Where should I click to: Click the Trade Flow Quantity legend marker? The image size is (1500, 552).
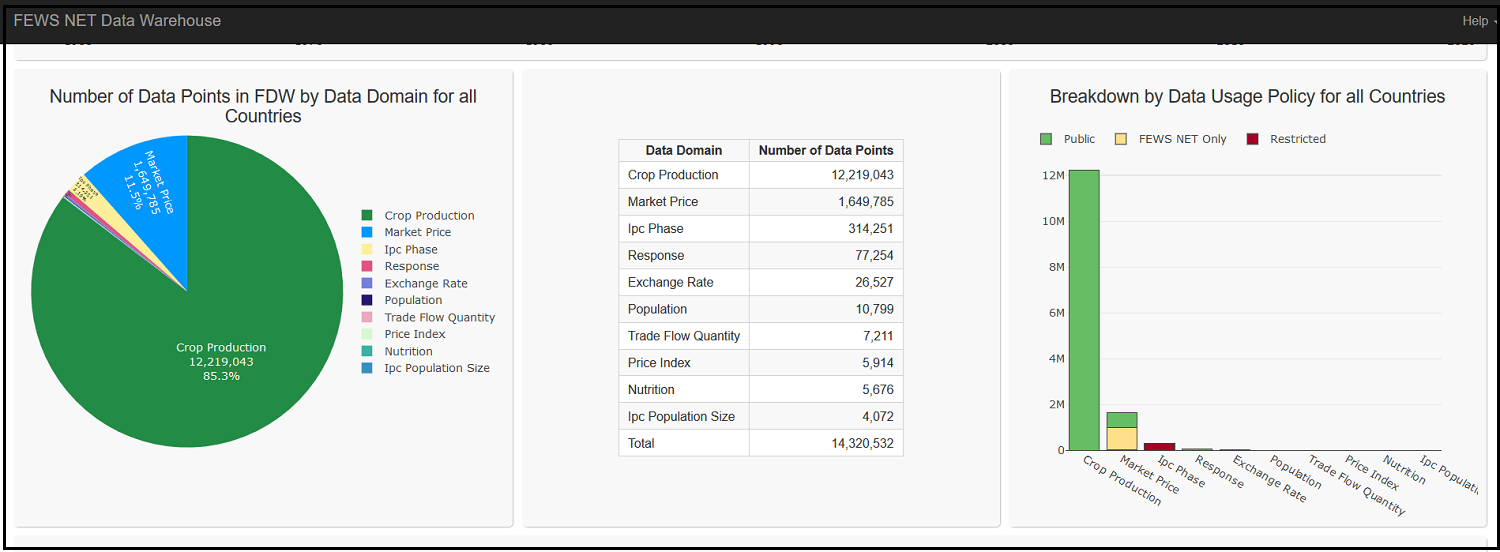coord(367,318)
